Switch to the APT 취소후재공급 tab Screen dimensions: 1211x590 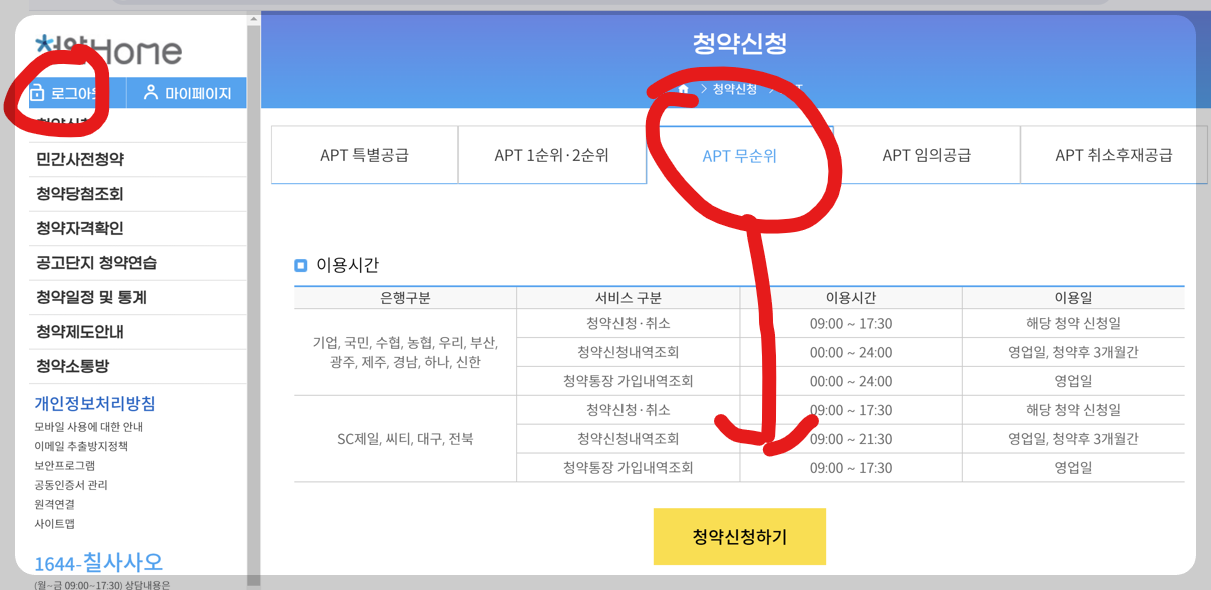pos(1114,155)
